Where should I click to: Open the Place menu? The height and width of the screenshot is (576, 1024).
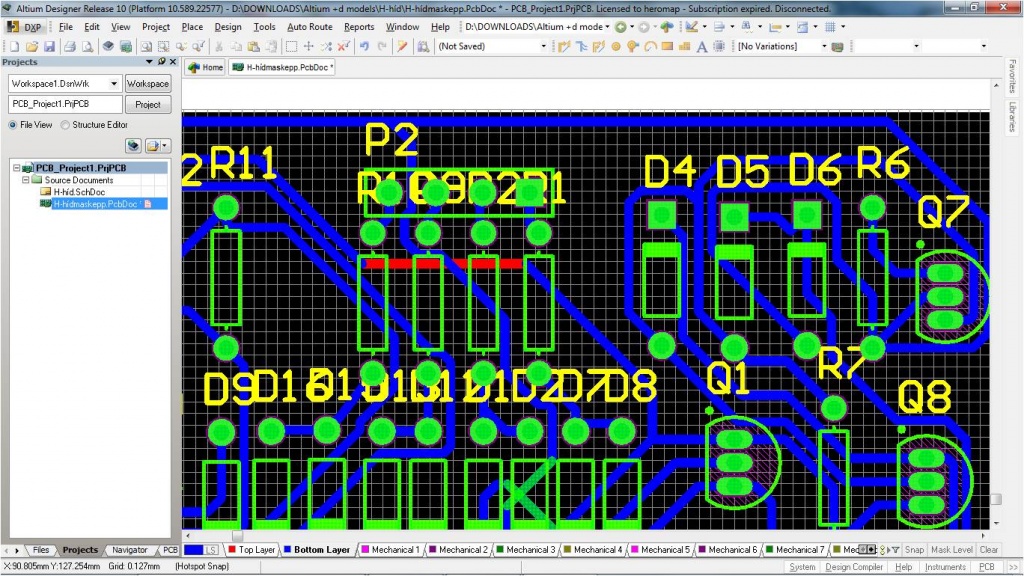(x=192, y=27)
